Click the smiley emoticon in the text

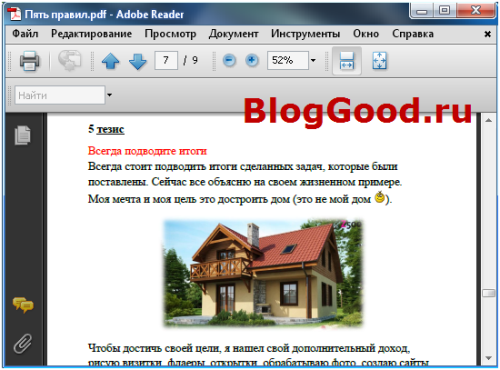click(x=380, y=197)
